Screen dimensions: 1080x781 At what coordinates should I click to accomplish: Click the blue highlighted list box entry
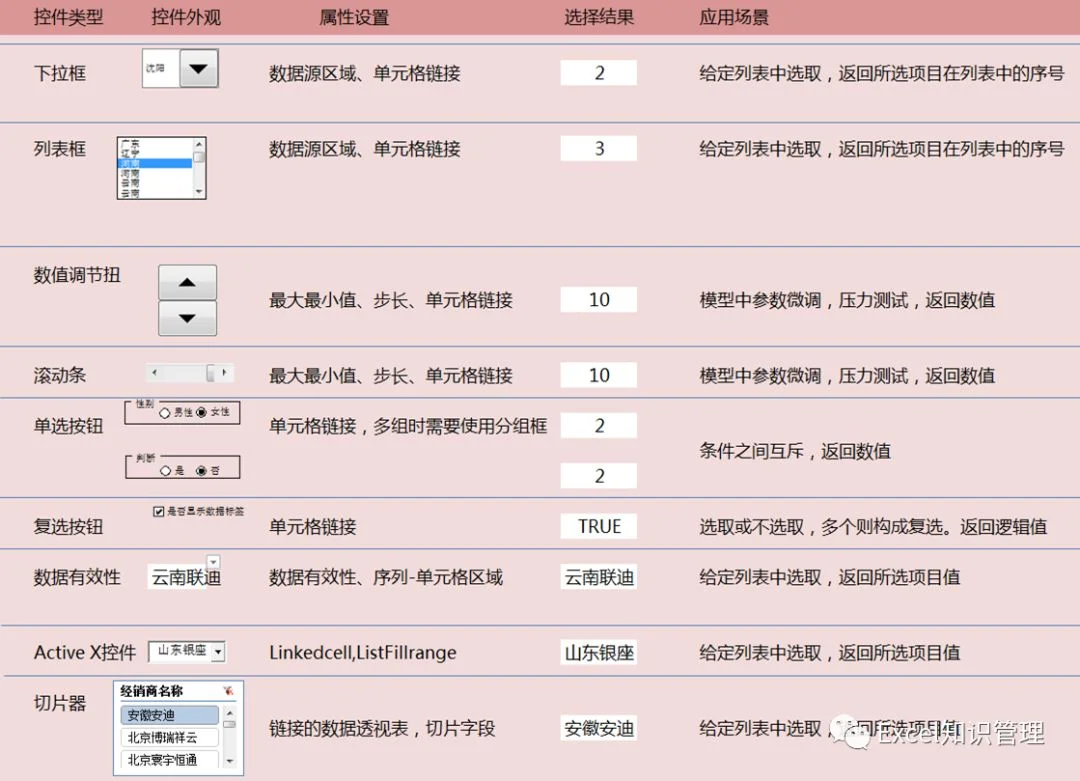pyautogui.click(x=155, y=163)
